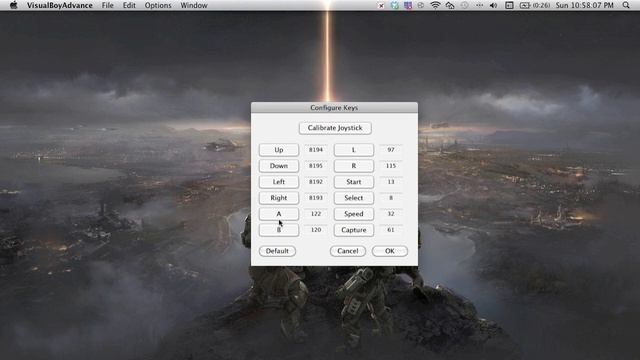
Task: Click the date and time display
Action: point(584,5)
